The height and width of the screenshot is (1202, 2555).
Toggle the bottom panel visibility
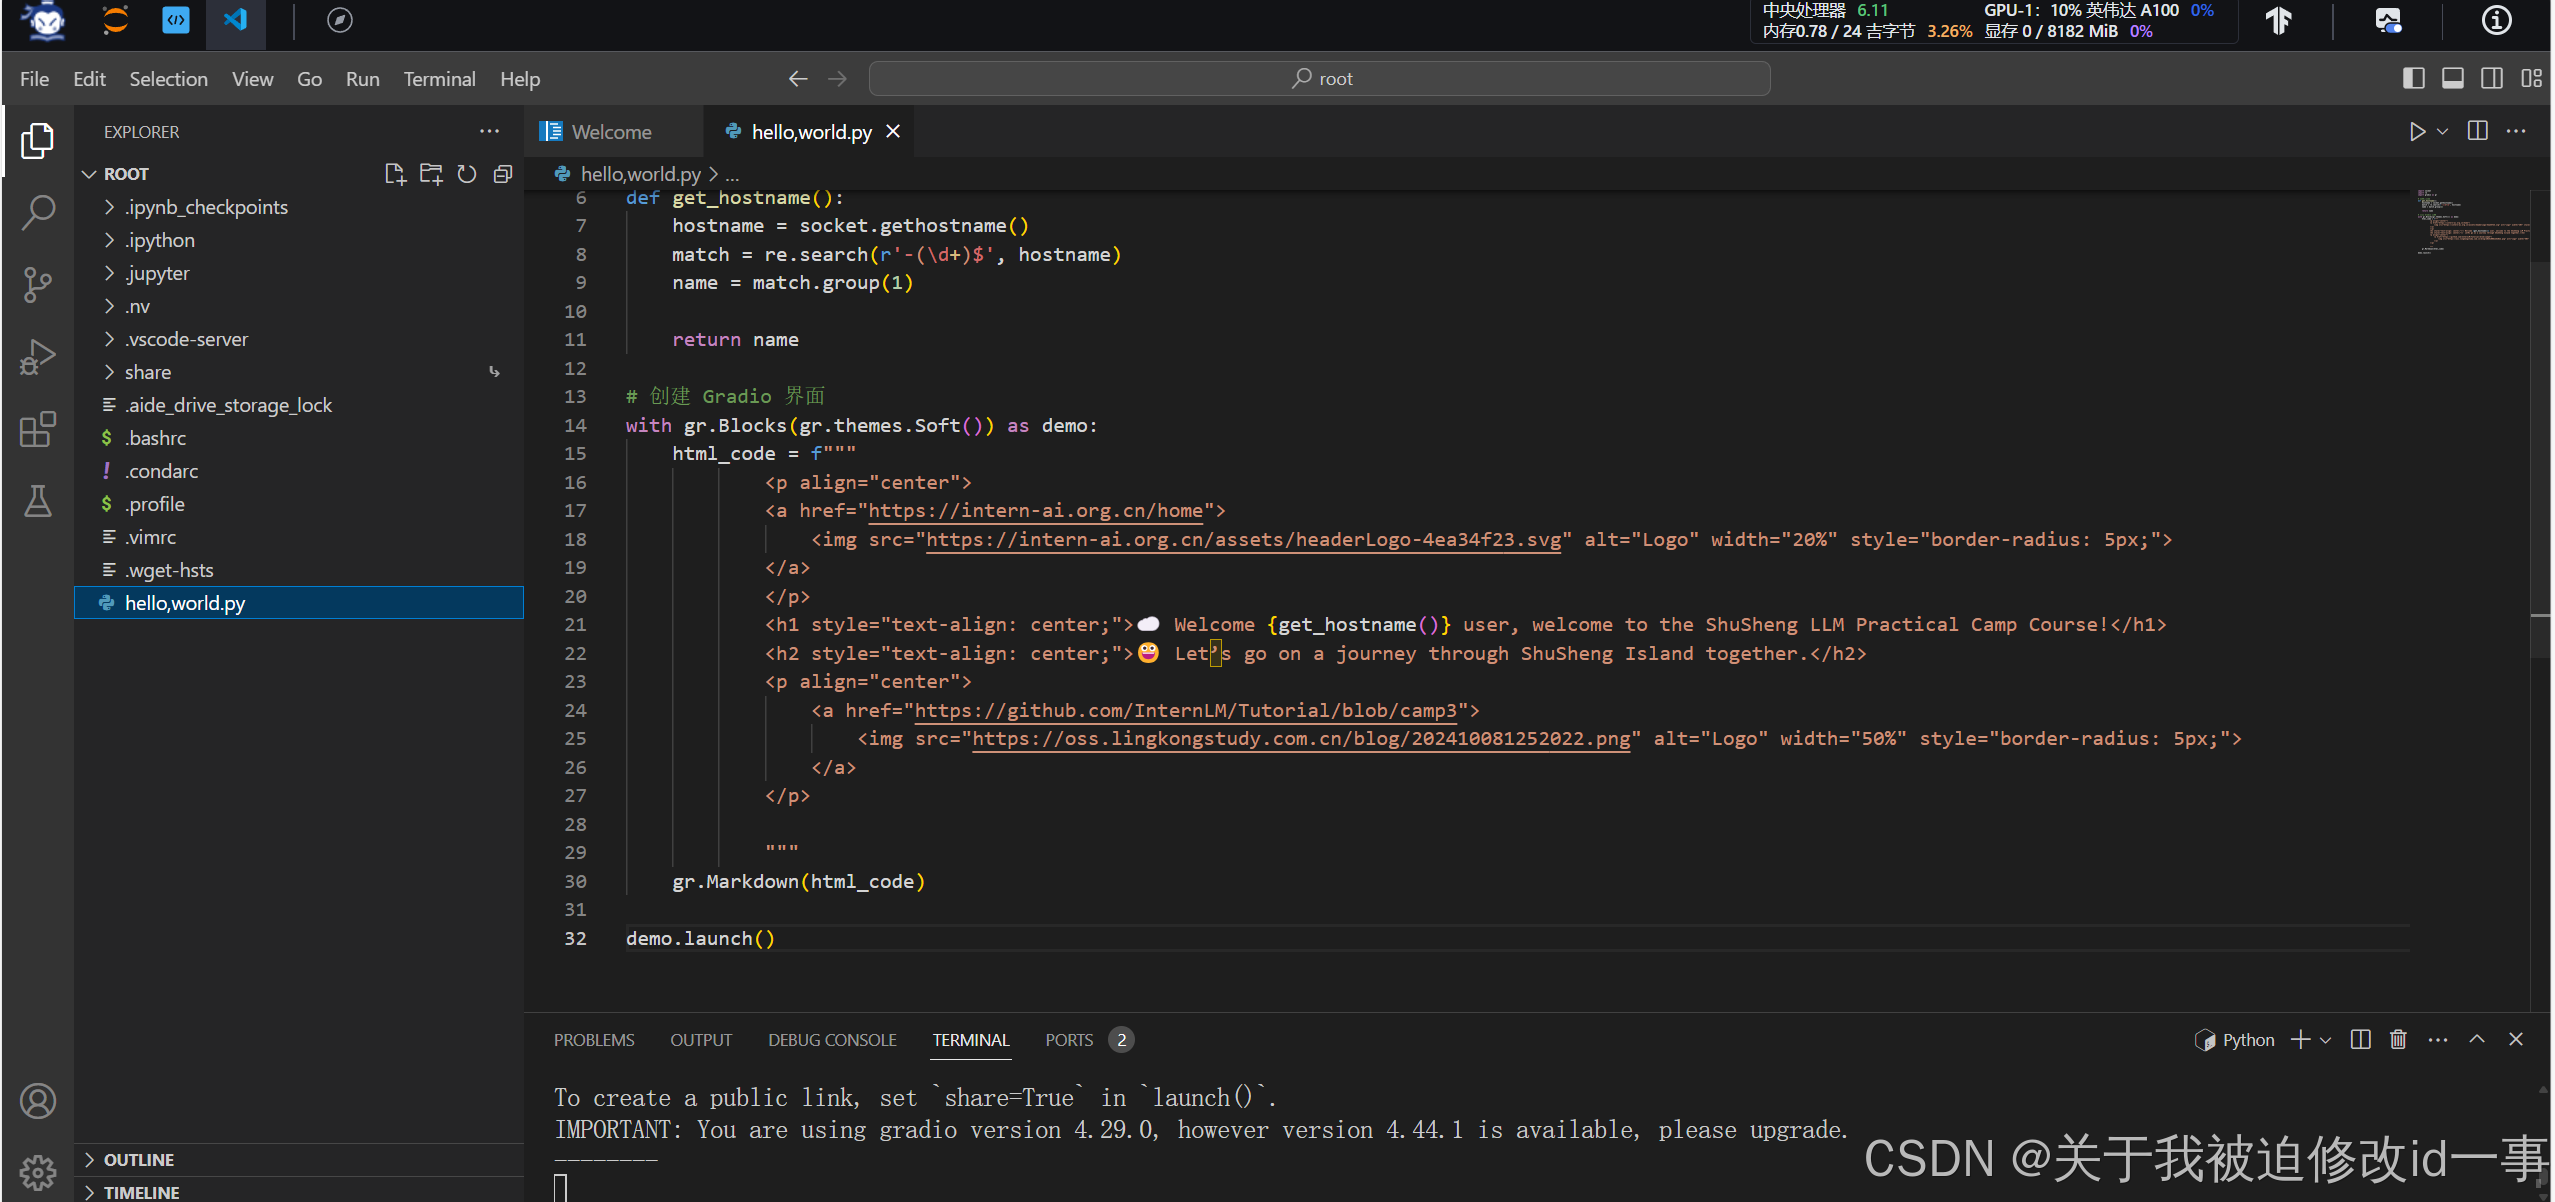pyautogui.click(x=2452, y=78)
